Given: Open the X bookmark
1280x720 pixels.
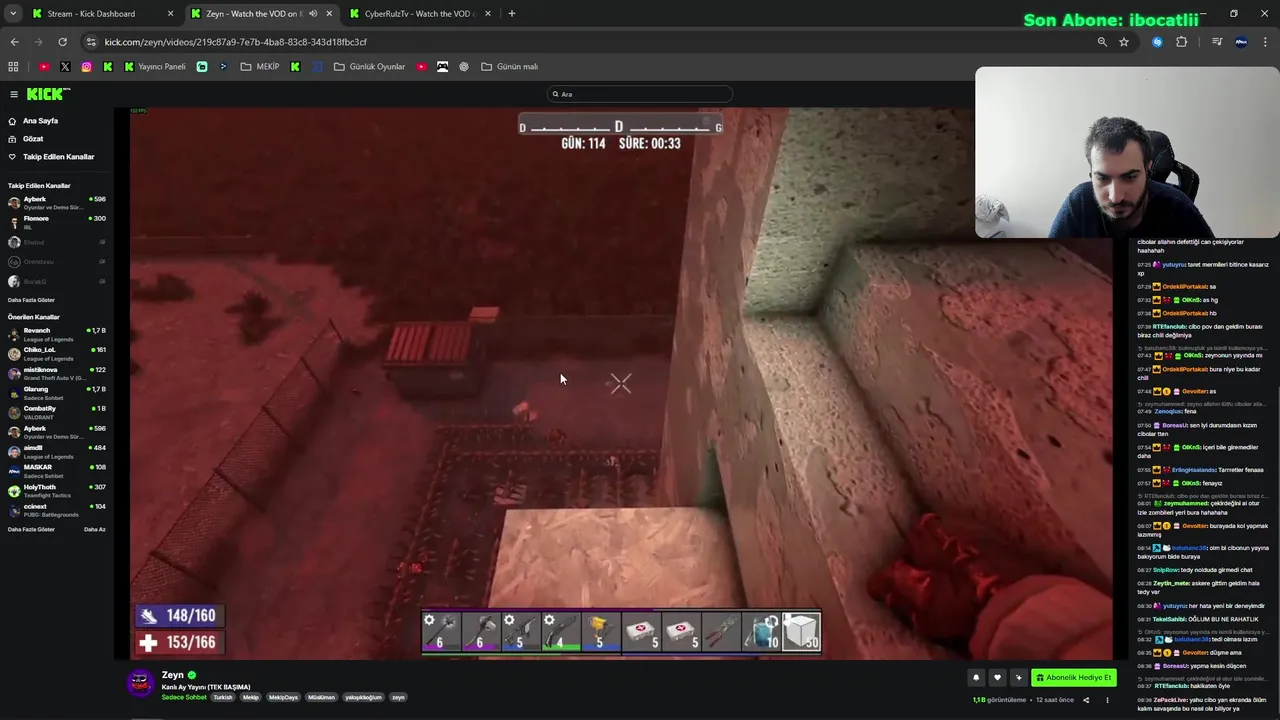Looking at the screenshot, I should [x=65, y=67].
